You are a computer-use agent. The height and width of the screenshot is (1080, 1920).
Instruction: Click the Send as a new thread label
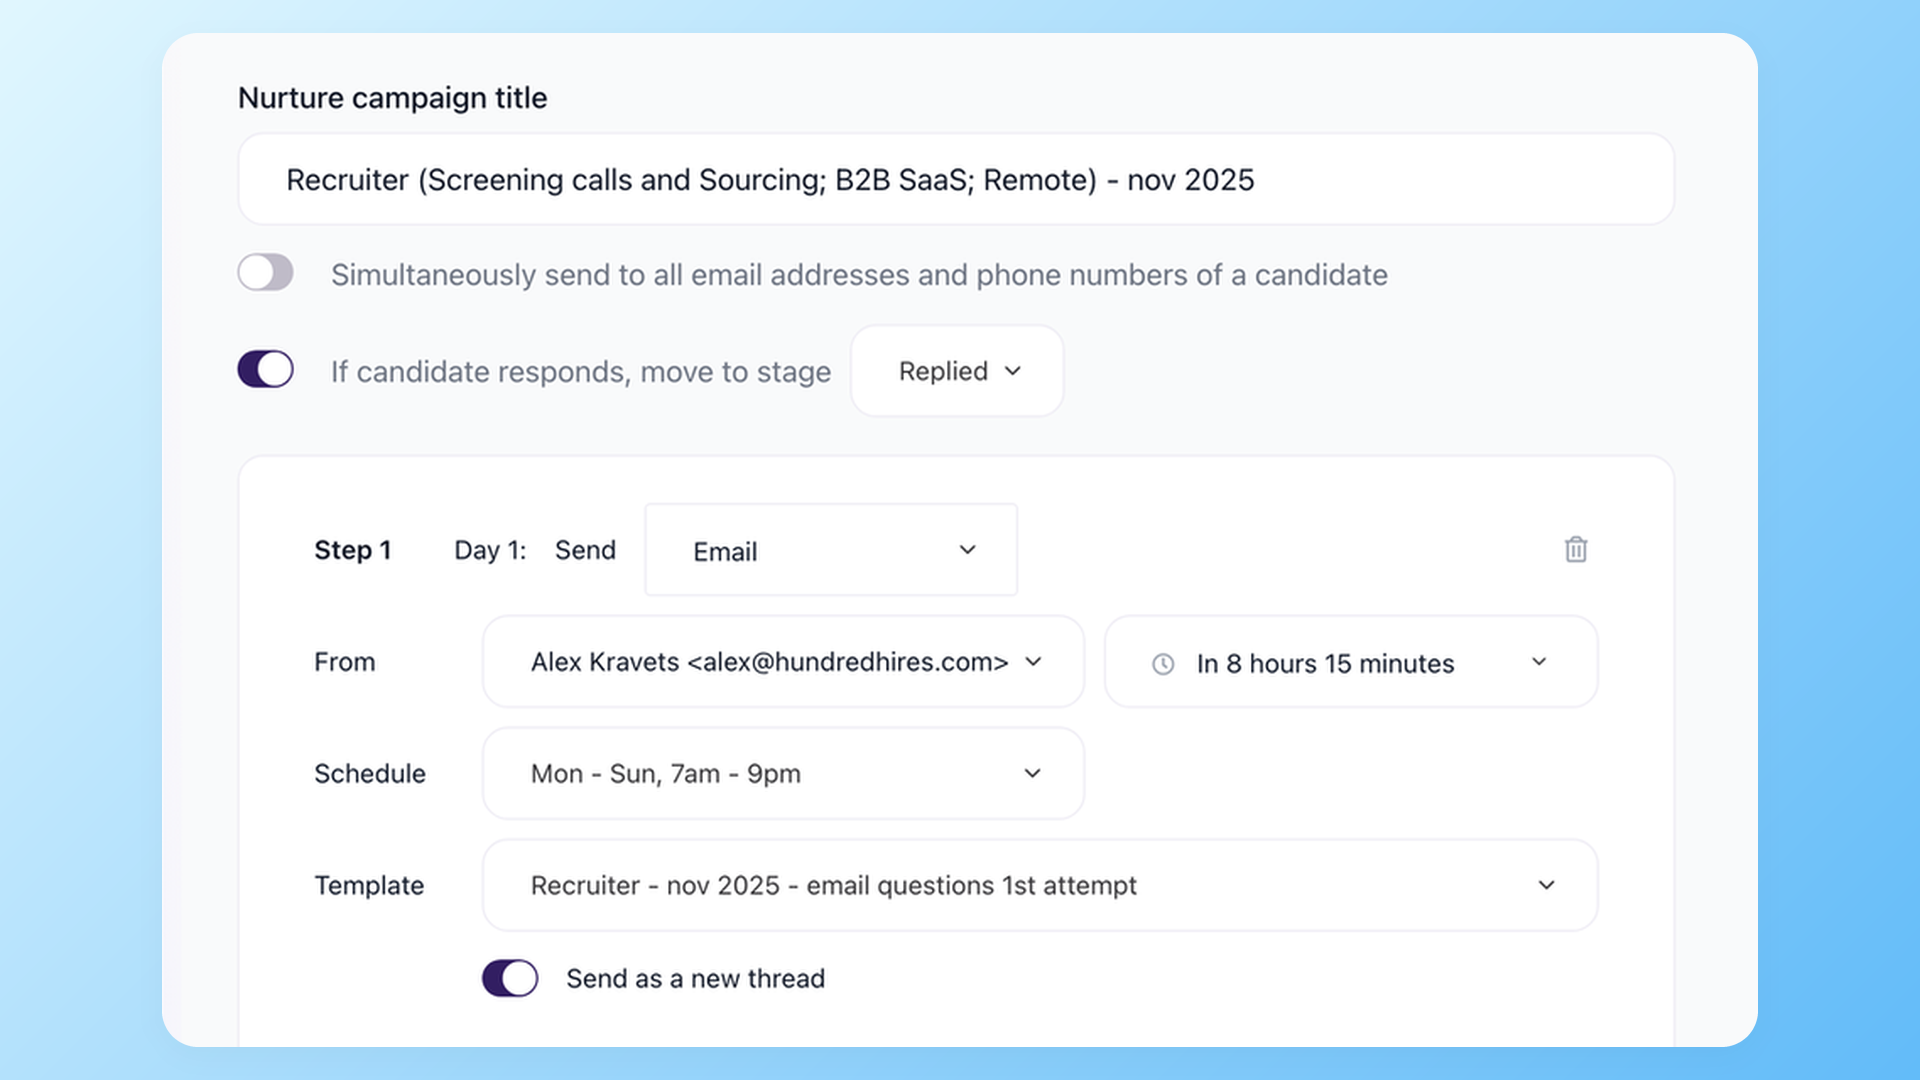(696, 978)
